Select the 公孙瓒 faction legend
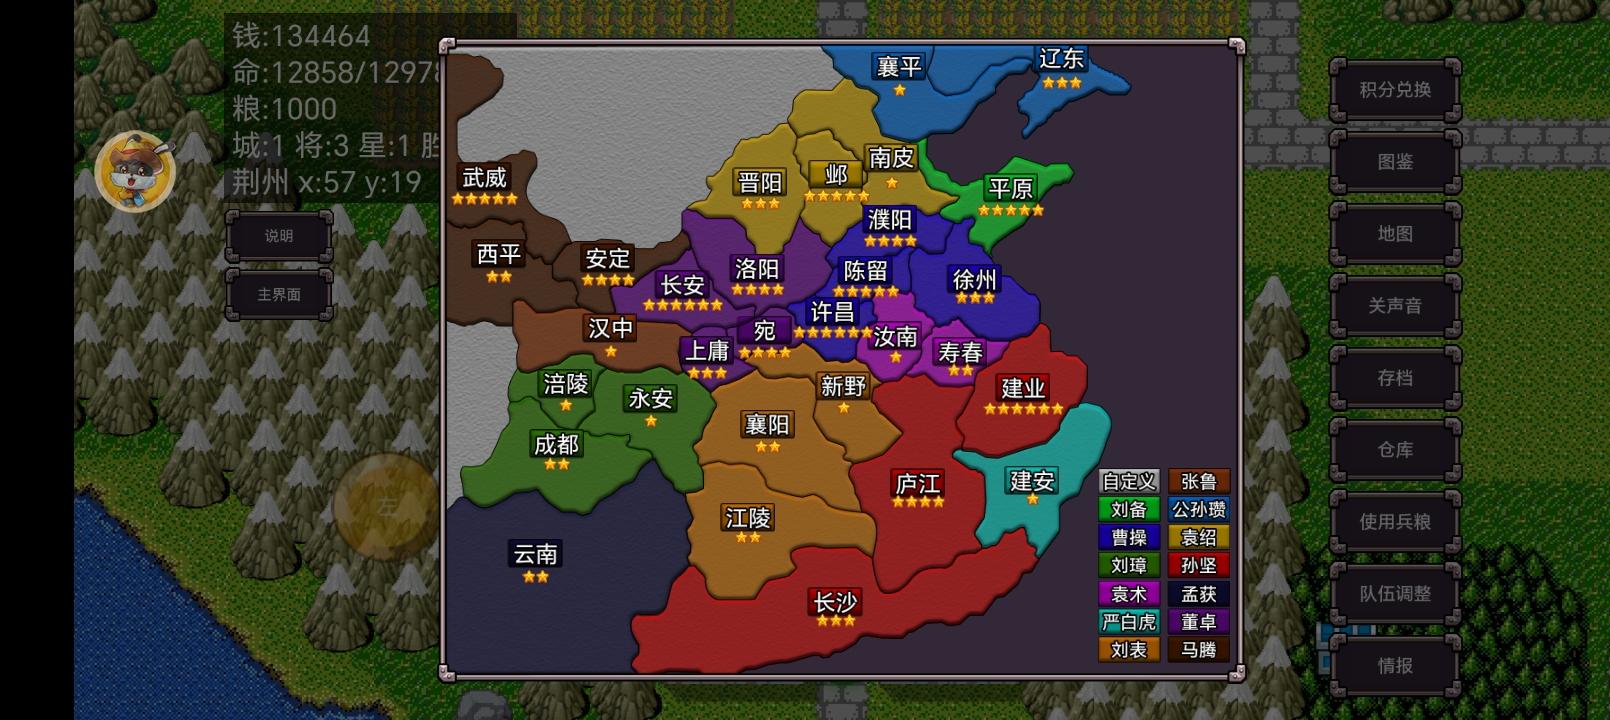1610x720 pixels. click(x=1199, y=510)
